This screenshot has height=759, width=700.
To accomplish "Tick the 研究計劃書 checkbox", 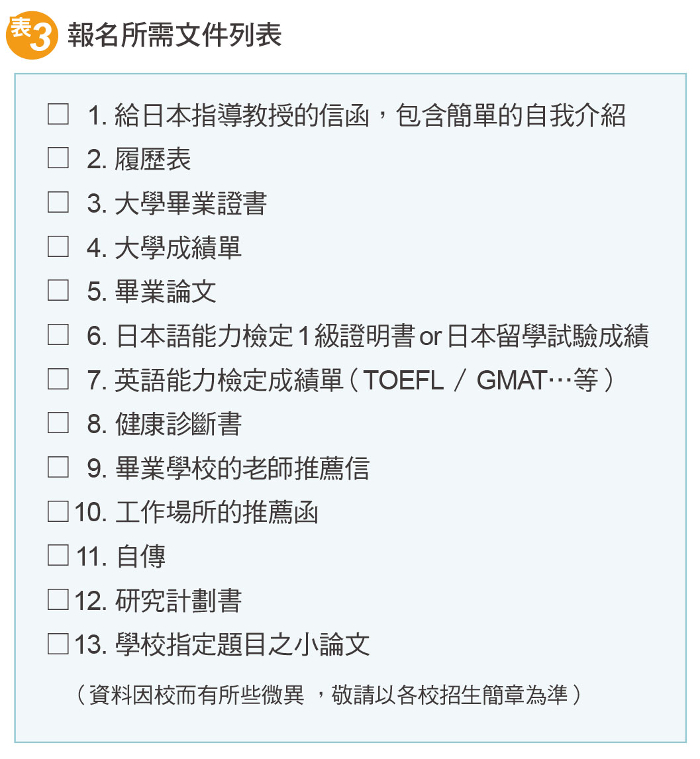I will tap(58, 599).
